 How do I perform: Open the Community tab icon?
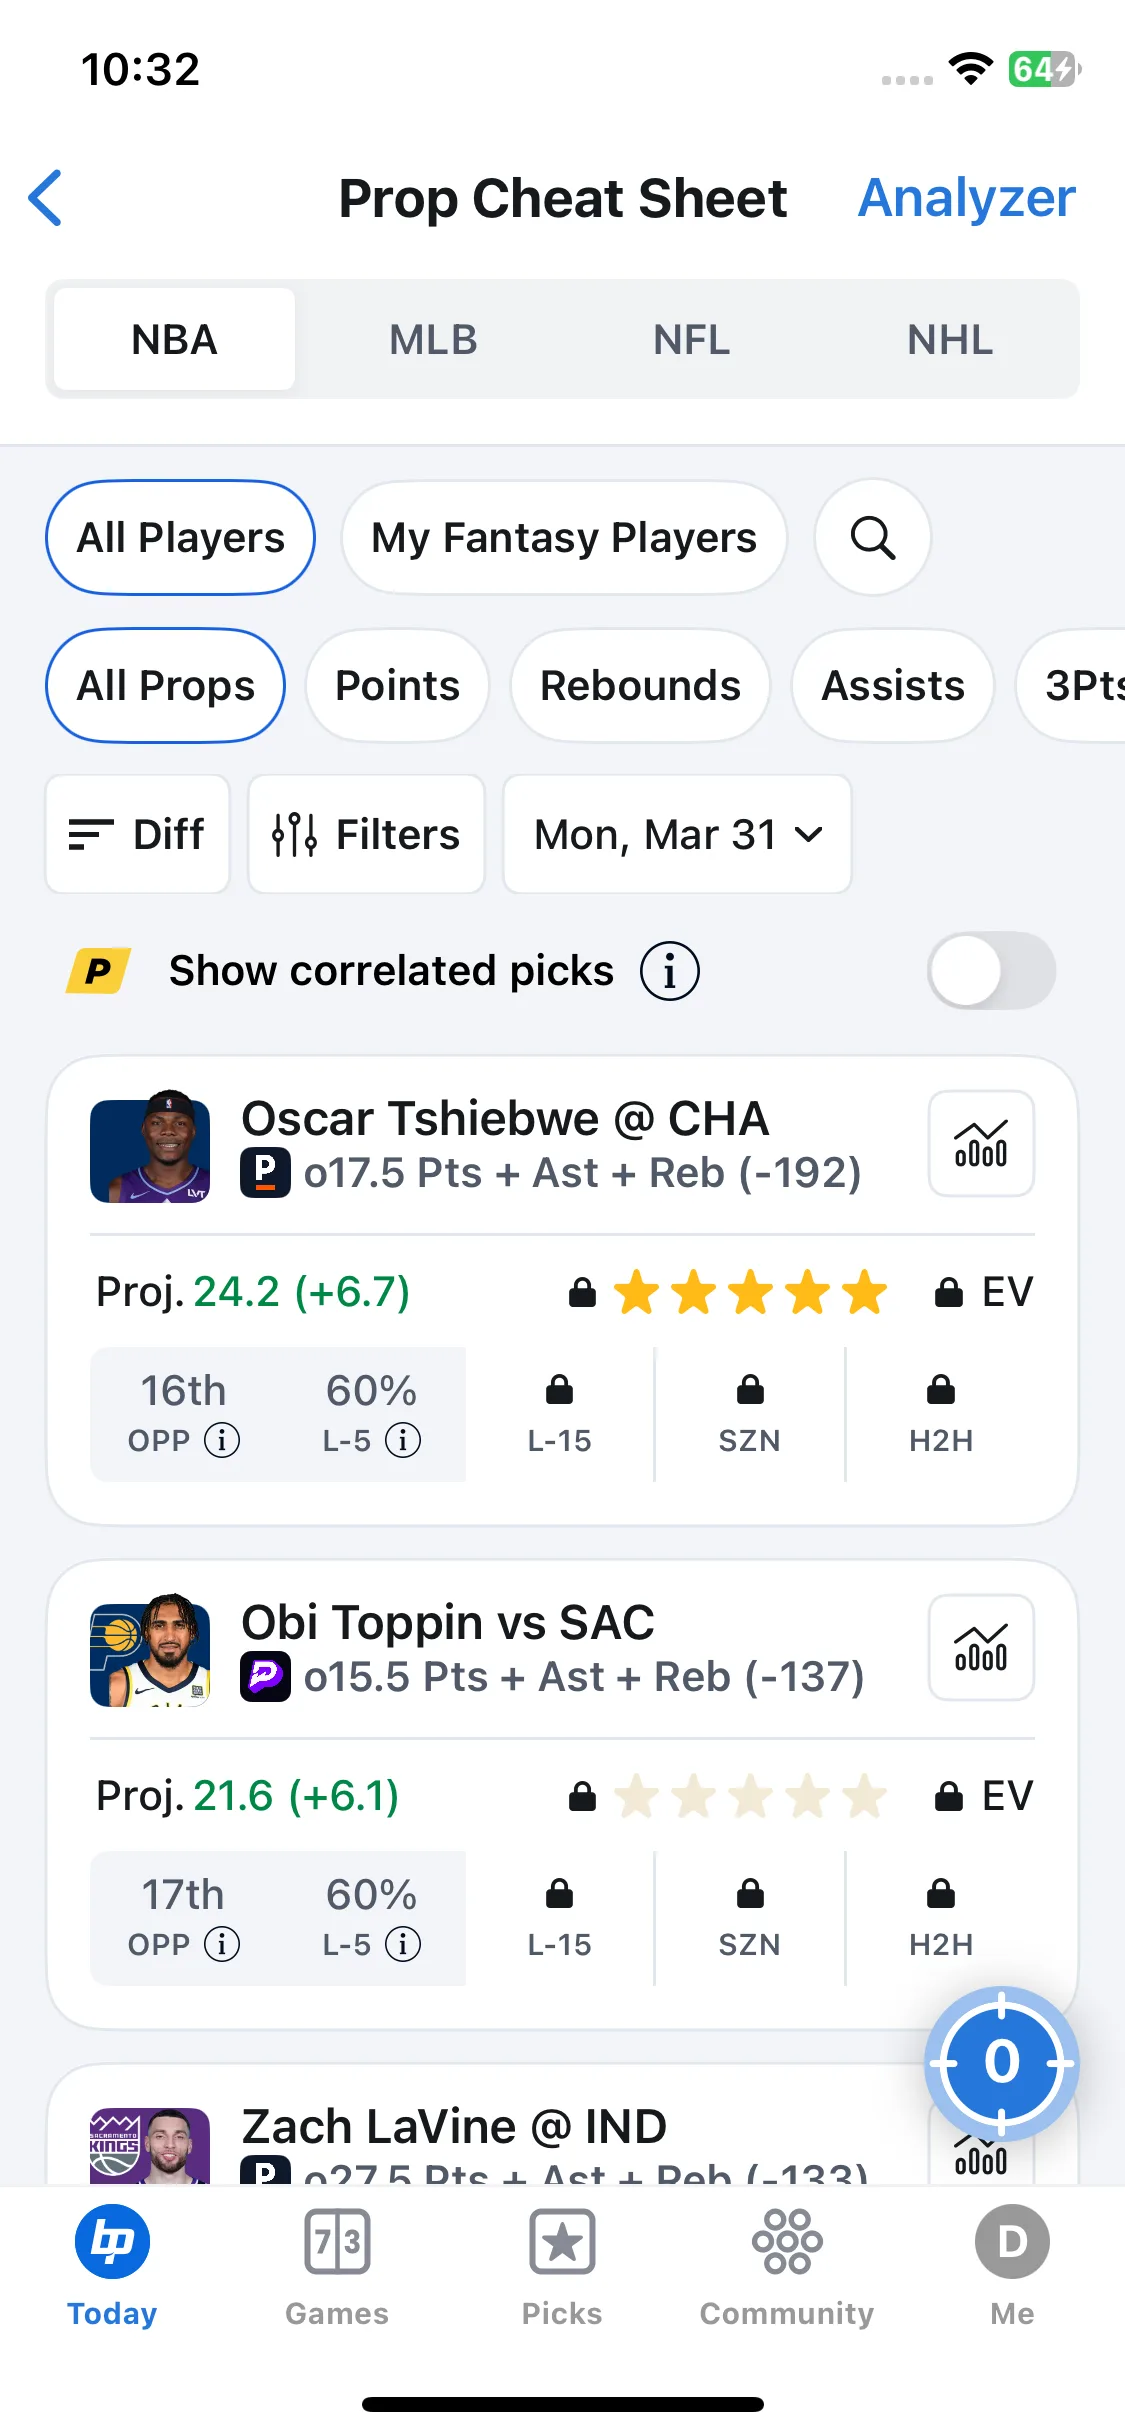pyautogui.click(x=787, y=2242)
